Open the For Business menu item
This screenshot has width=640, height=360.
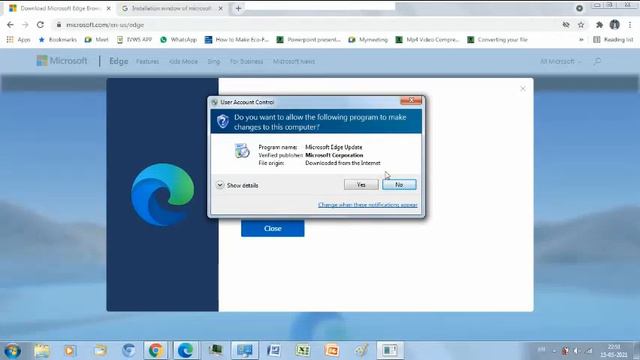(x=247, y=62)
